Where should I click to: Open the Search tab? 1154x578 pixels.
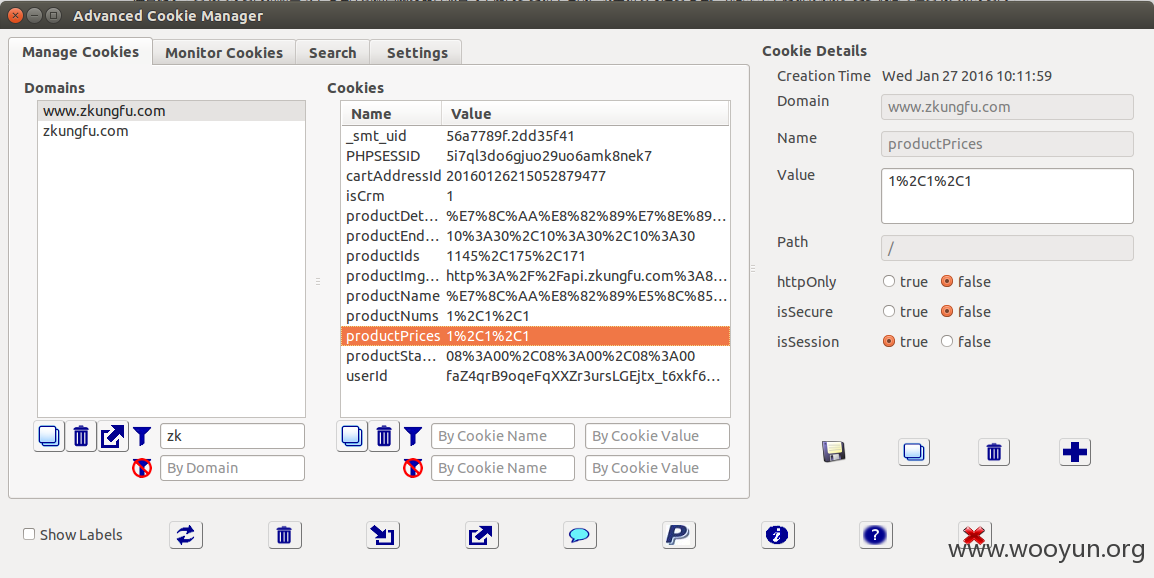(x=332, y=52)
